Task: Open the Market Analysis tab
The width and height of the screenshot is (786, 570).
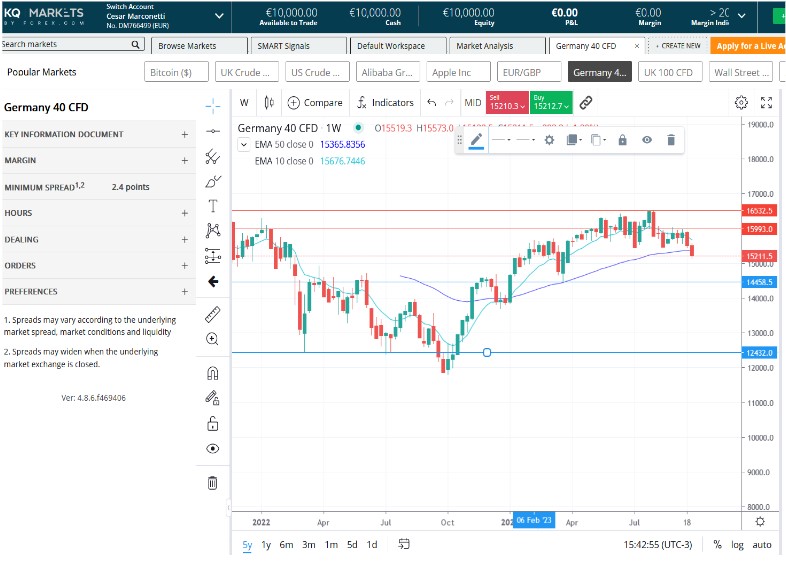Action: [x=497, y=46]
